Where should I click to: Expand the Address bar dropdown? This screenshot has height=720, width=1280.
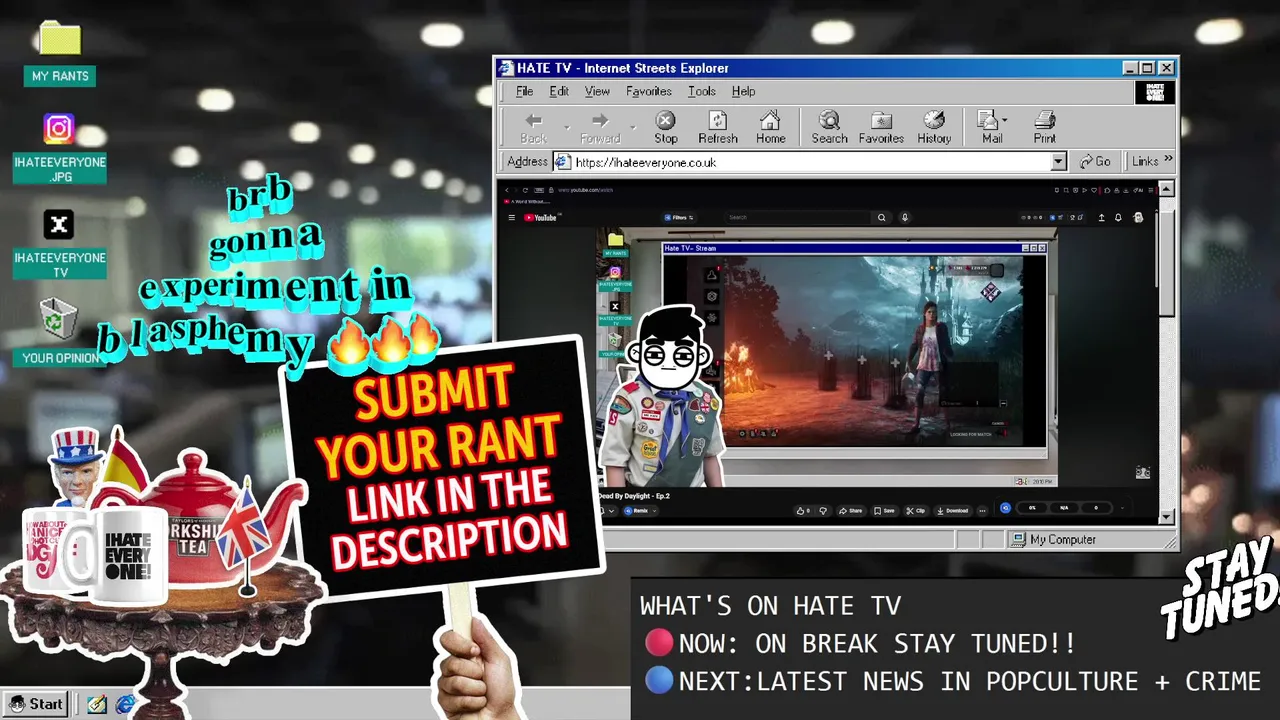pyautogui.click(x=1058, y=162)
